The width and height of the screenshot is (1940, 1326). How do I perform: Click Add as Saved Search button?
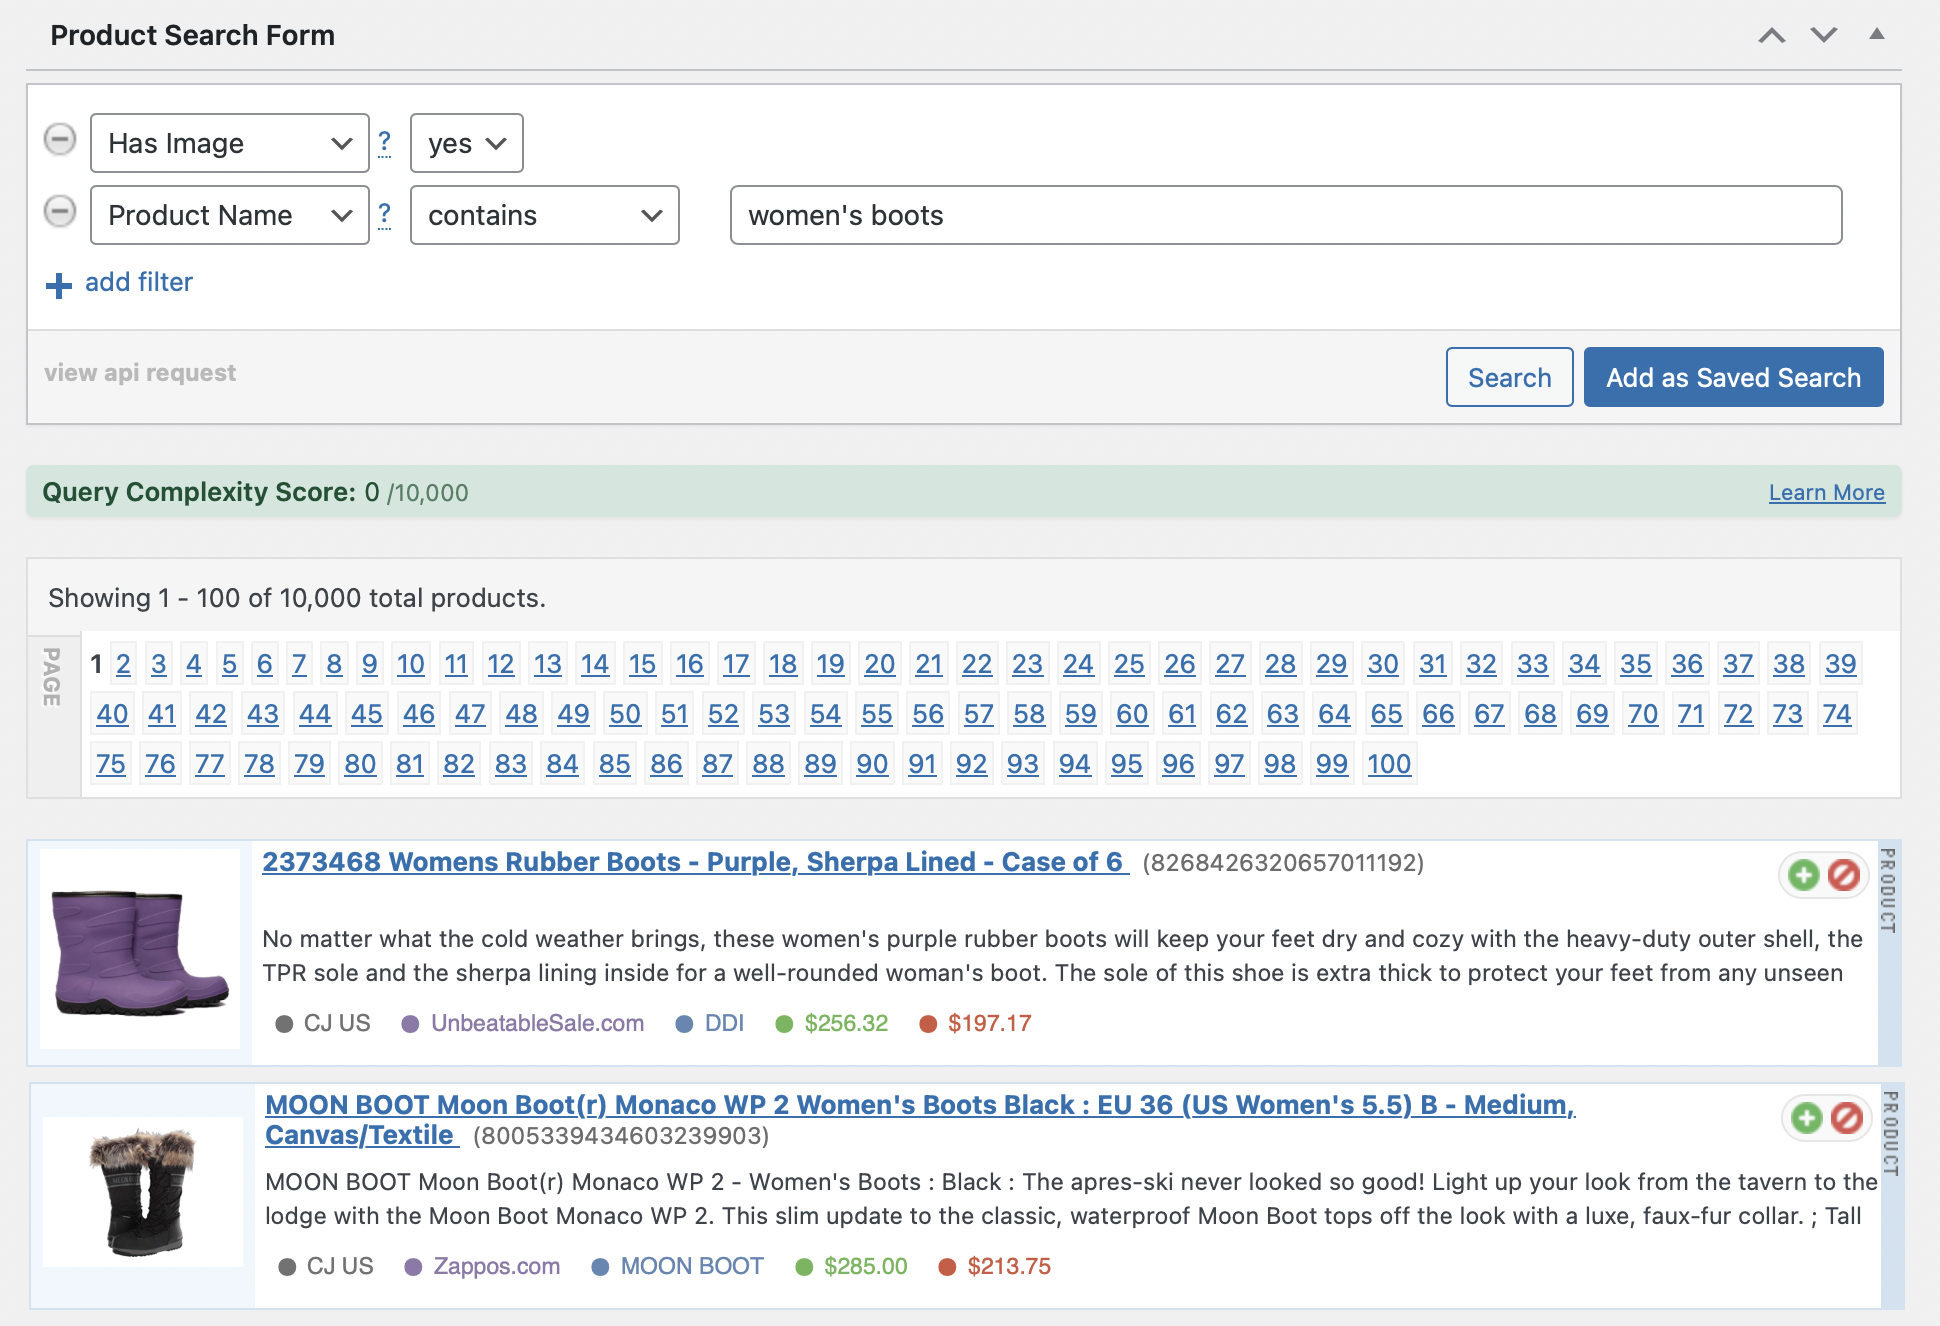point(1732,377)
